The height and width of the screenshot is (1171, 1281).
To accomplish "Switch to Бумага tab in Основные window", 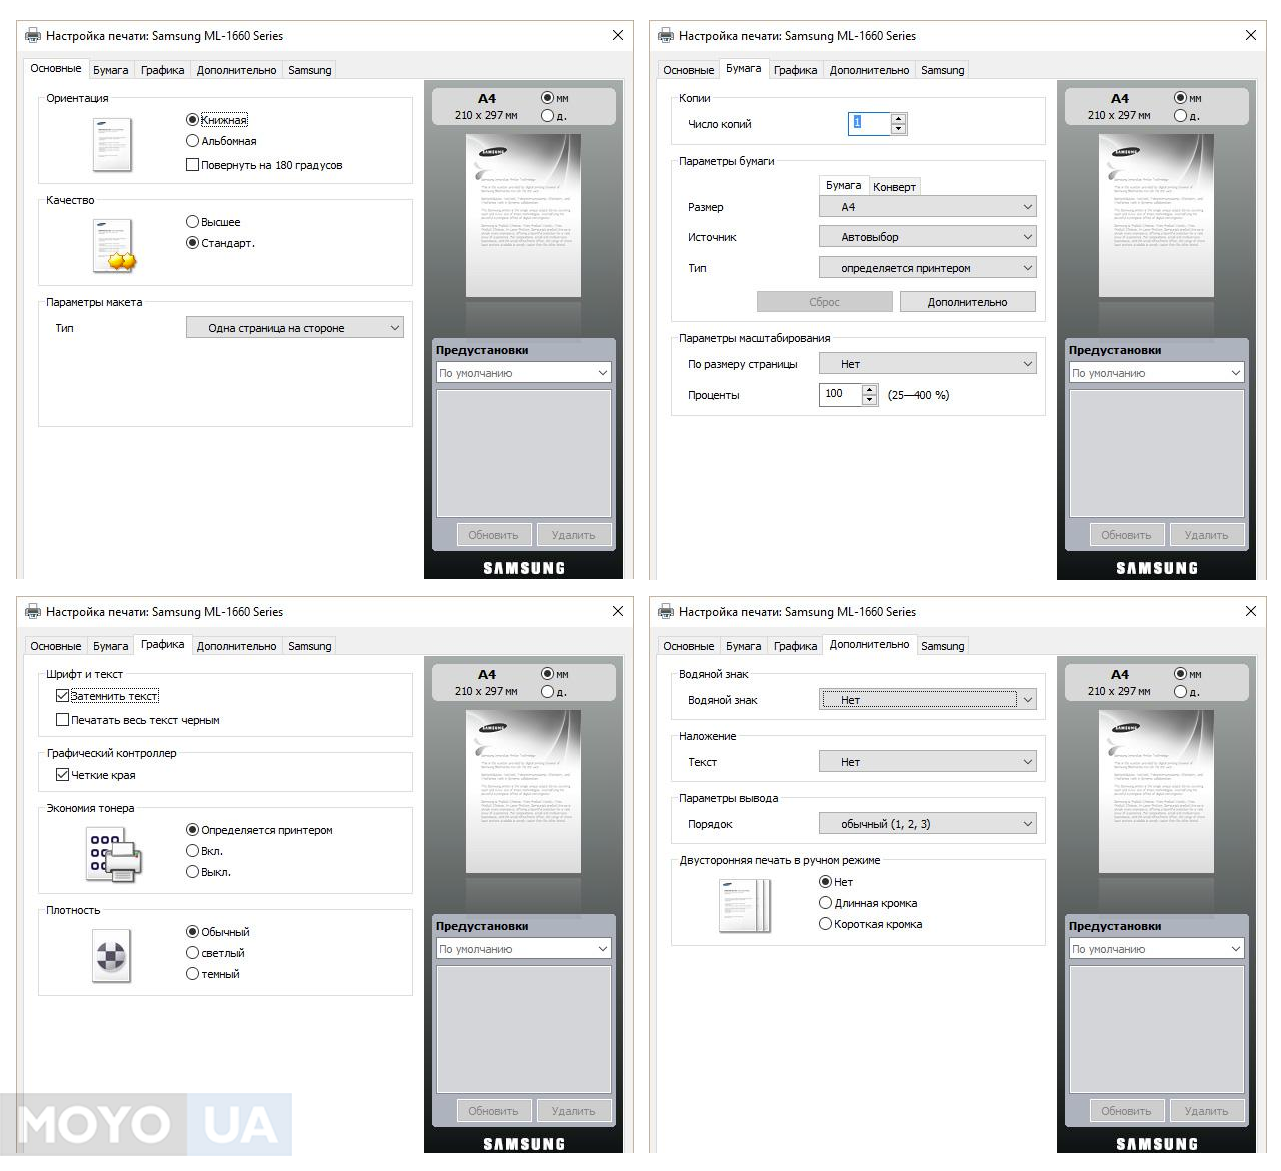I will pos(111,70).
